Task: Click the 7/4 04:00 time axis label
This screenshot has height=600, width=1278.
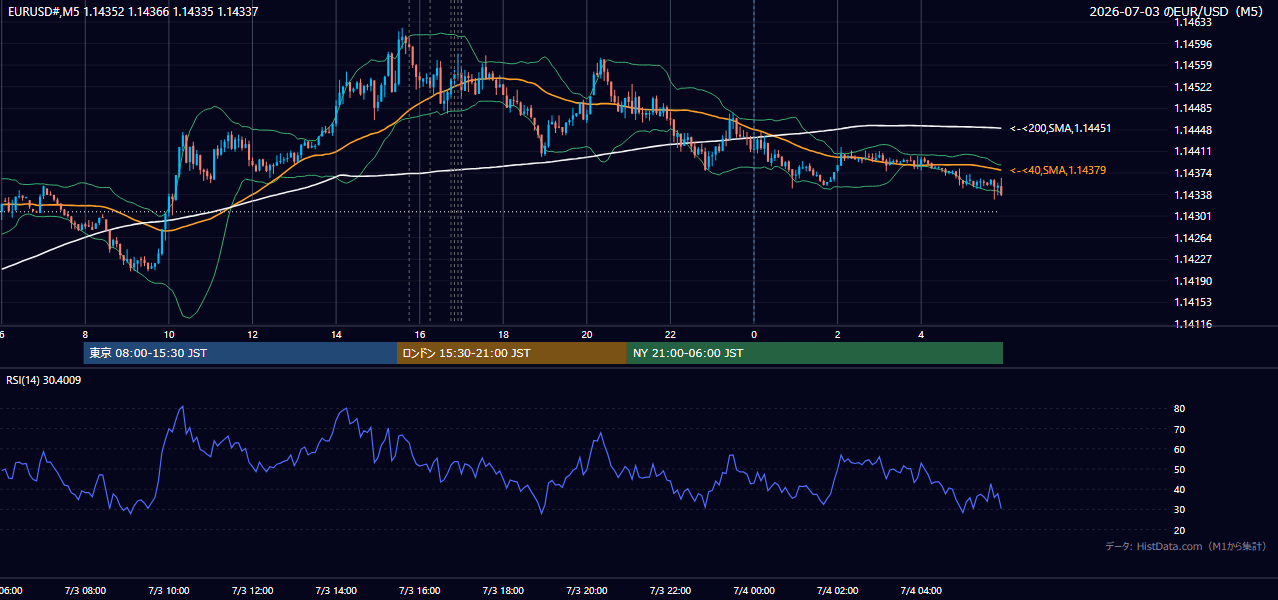Action: [921, 591]
